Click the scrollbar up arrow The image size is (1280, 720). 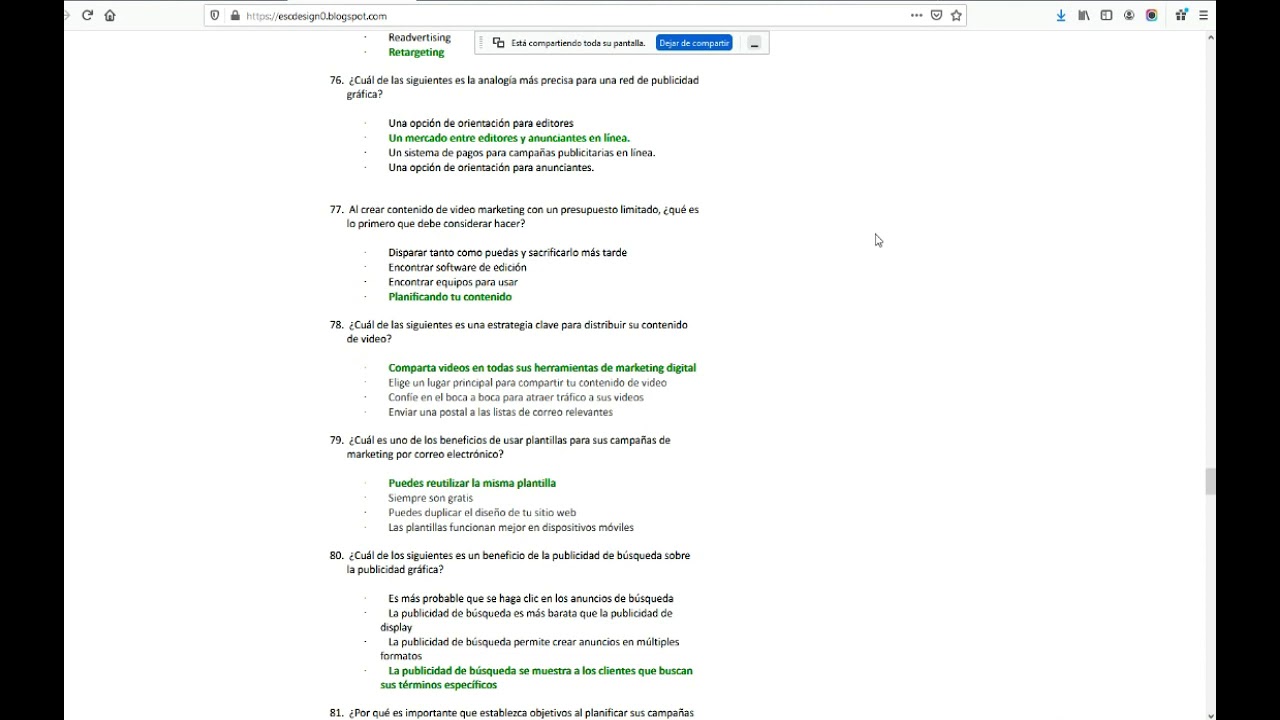pyautogui.click(x=1210, y=37)
